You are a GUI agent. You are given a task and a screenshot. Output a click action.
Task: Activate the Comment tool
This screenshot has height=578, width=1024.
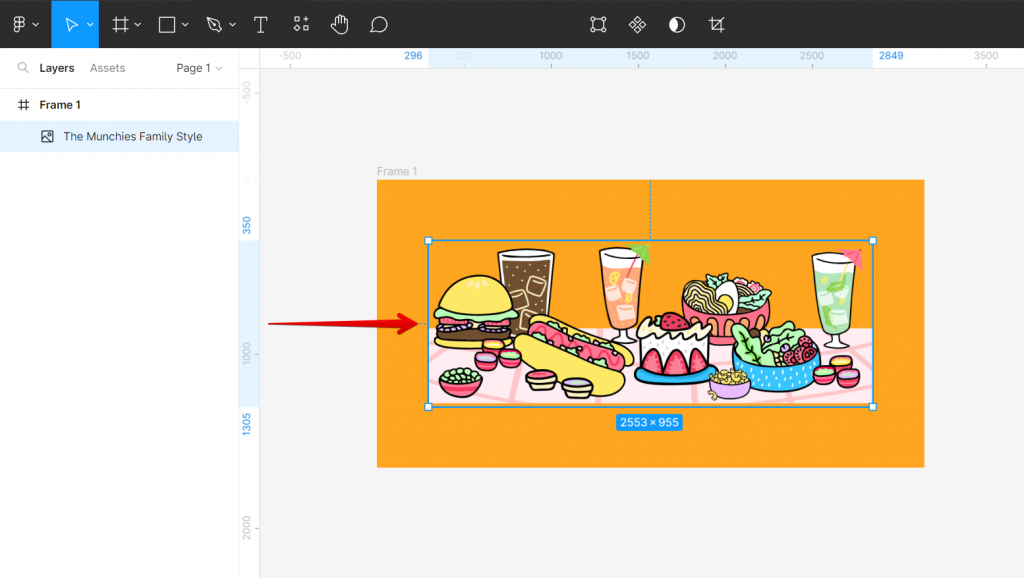point(378,24)
